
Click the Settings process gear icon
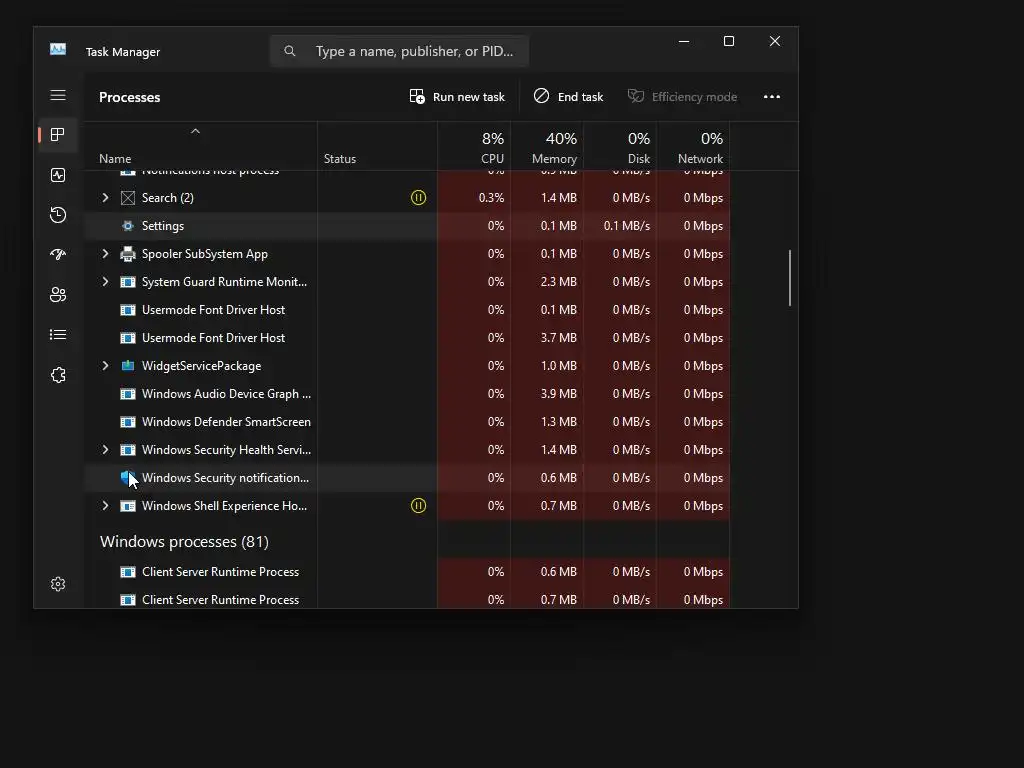point(128,226)
